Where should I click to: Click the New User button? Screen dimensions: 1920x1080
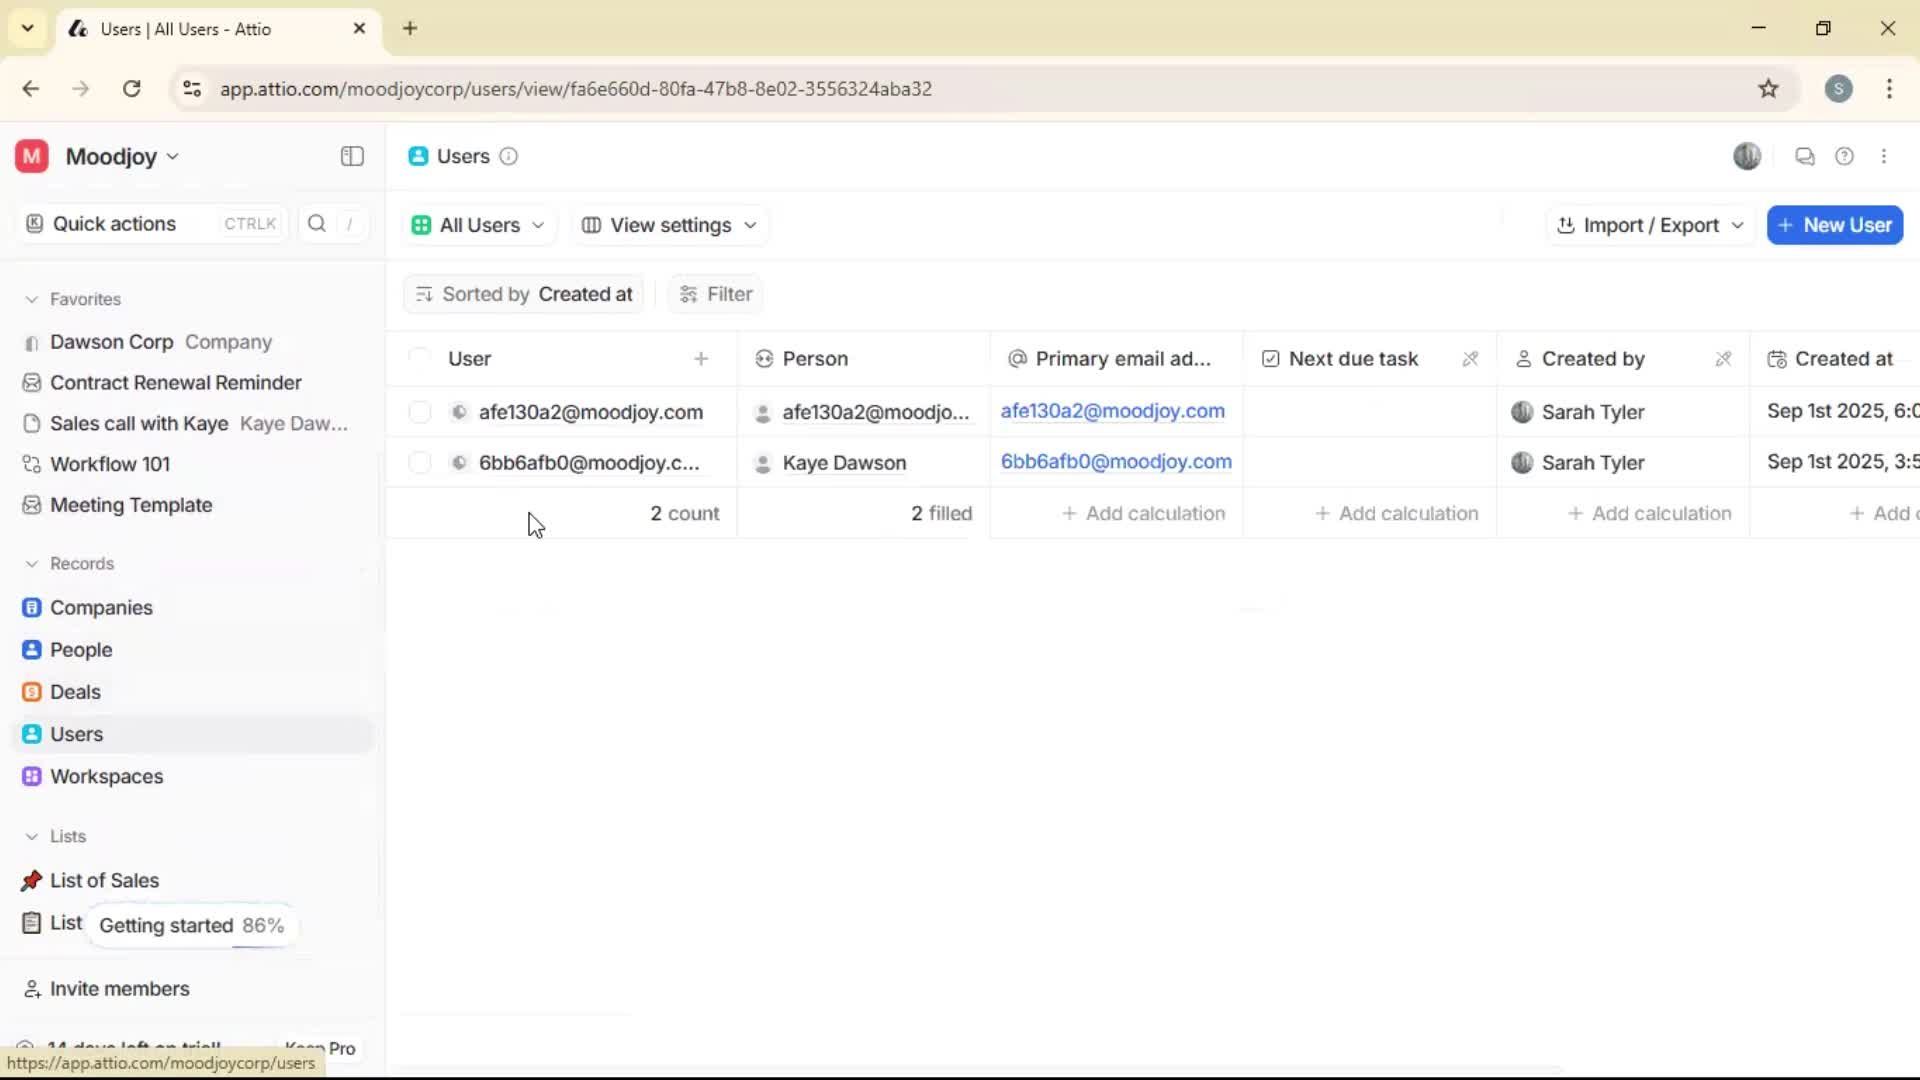pyautogui.click(x=1834, y=225)
